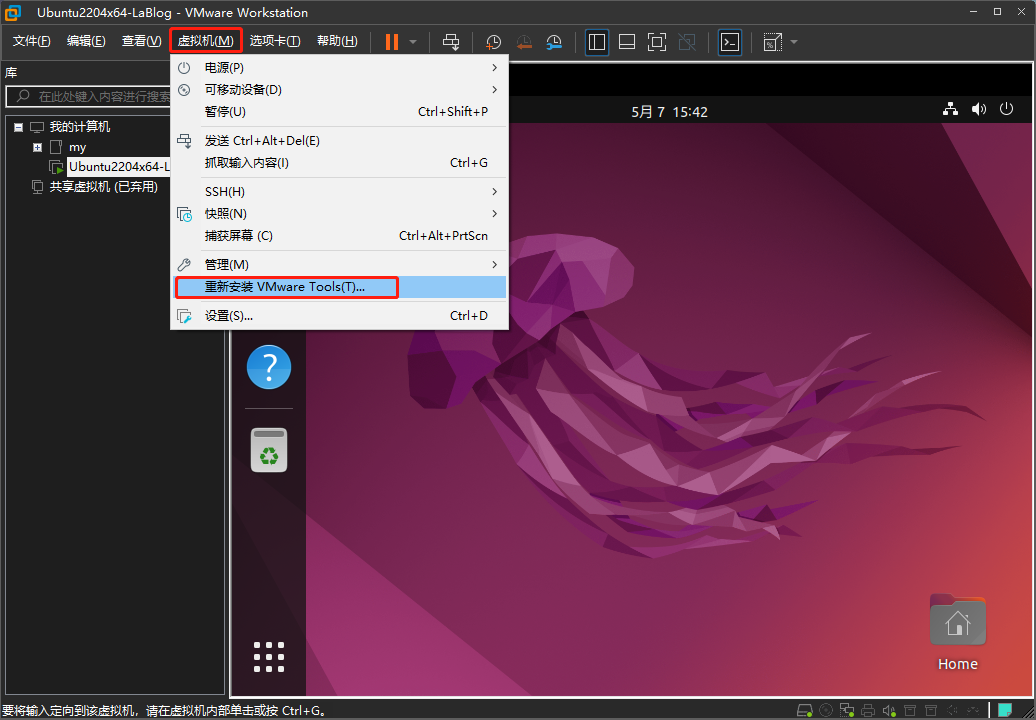
Task: Expand the 管理(M) submenu
Action: [340, 265]
